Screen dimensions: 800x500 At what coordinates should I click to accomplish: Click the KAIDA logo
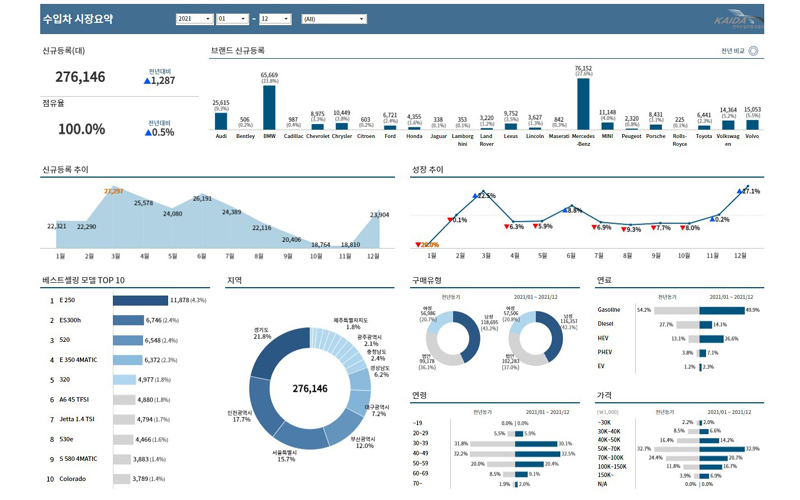pyautogui.click(x=739, y=19)
